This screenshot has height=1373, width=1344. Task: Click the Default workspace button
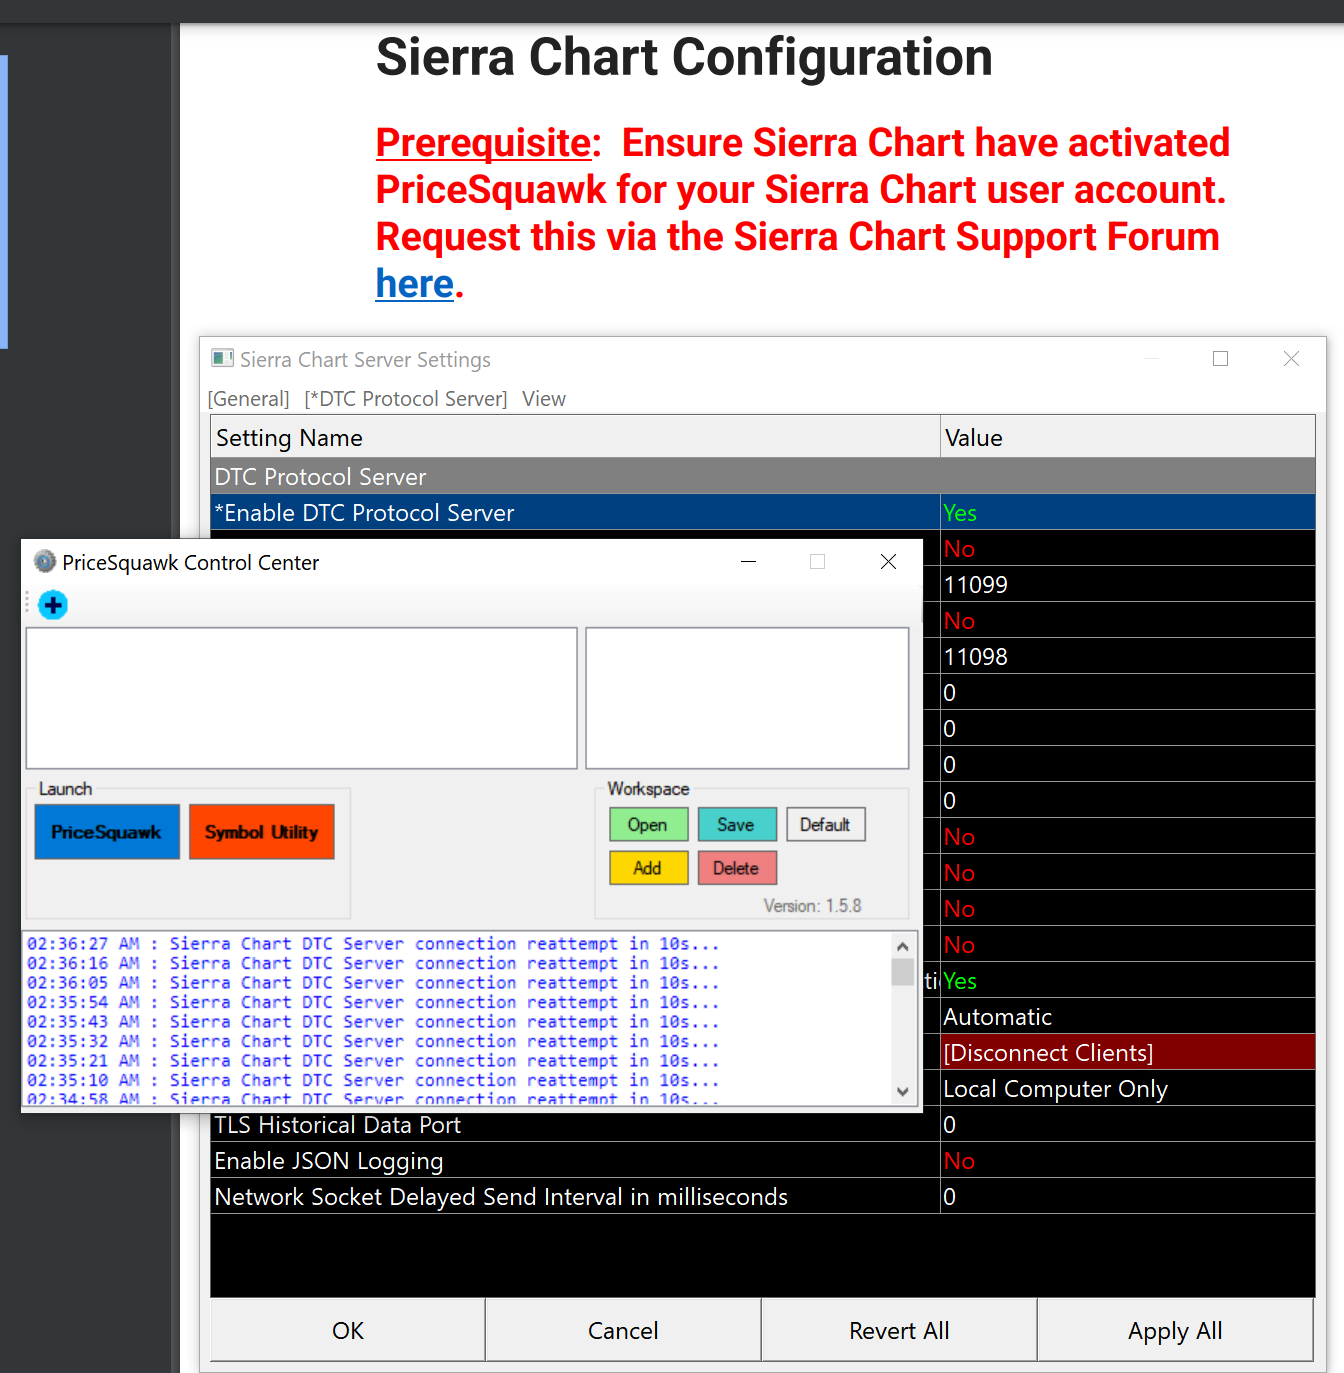pos(825,825)
